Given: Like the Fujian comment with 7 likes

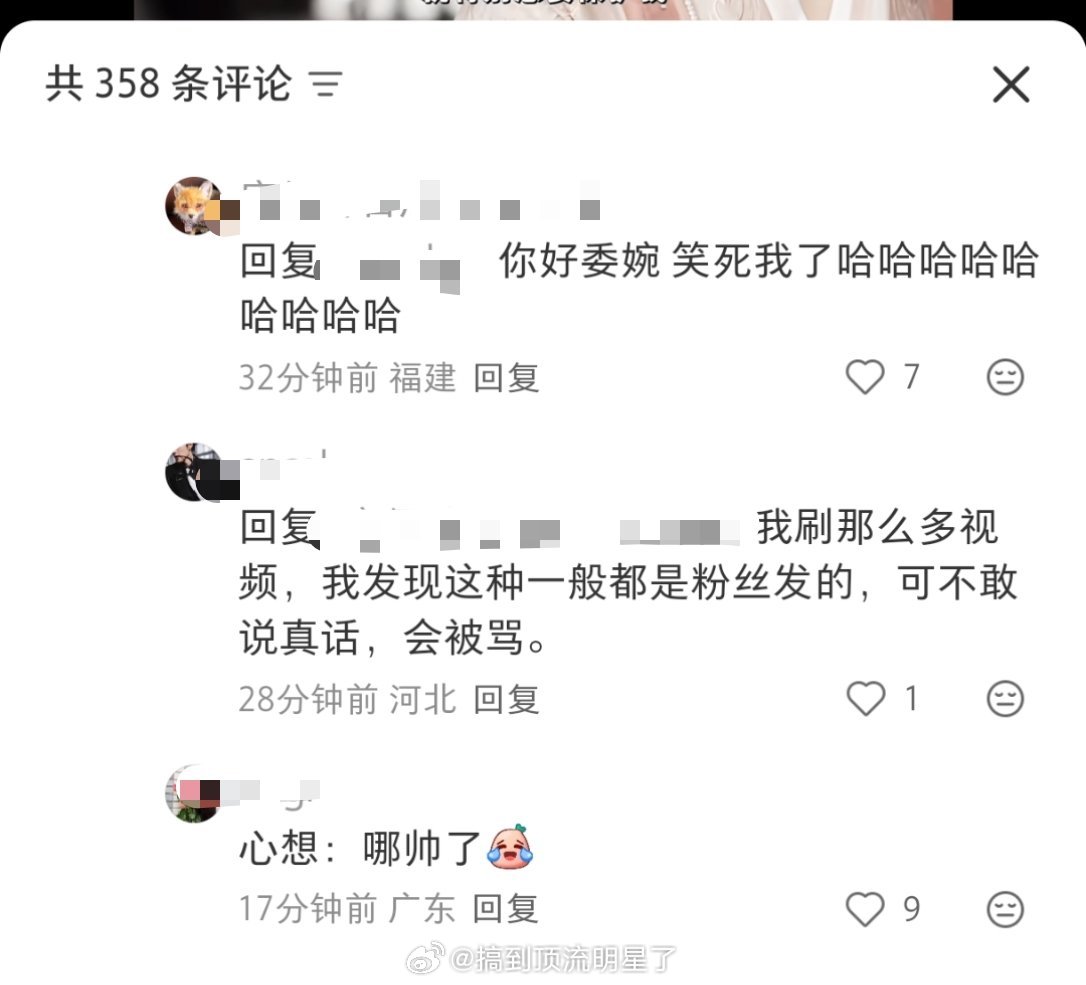Looking at the screenshot, I should (865, 378).
